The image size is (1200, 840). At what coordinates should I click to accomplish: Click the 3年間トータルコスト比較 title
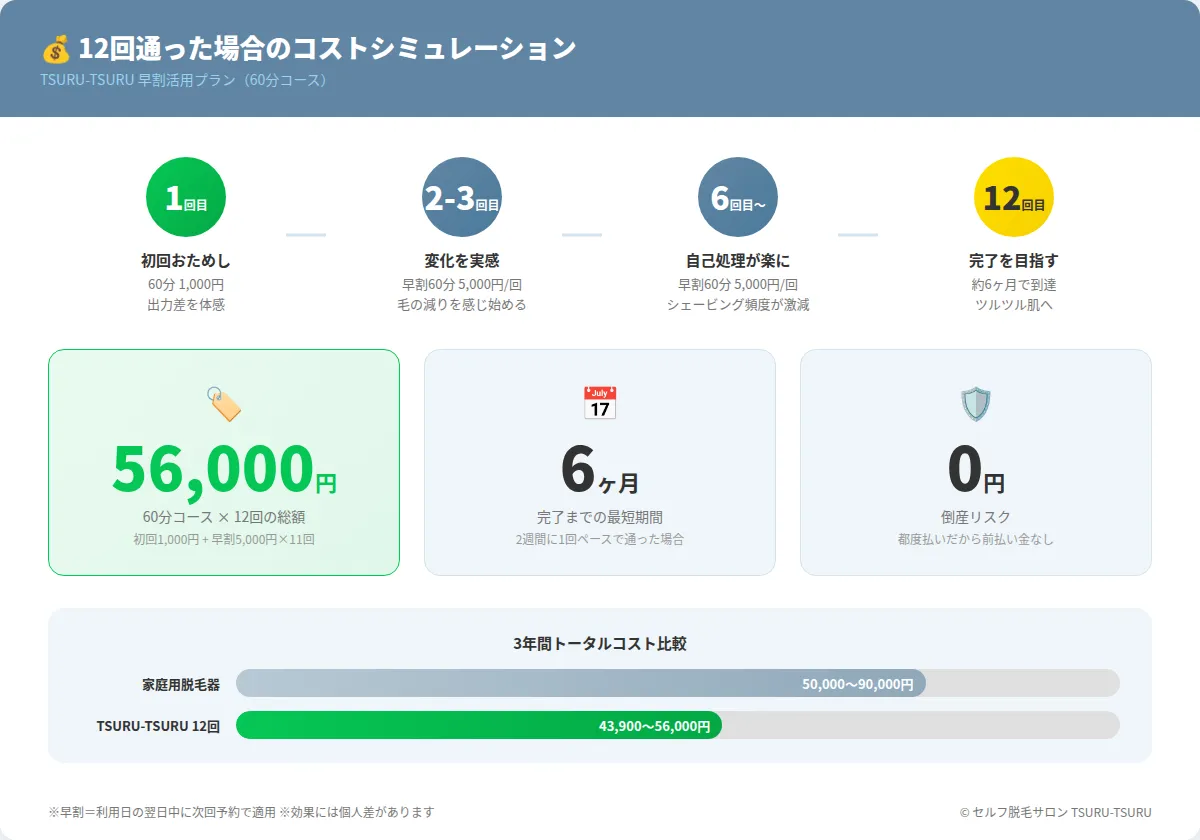(x=600, y=643)
